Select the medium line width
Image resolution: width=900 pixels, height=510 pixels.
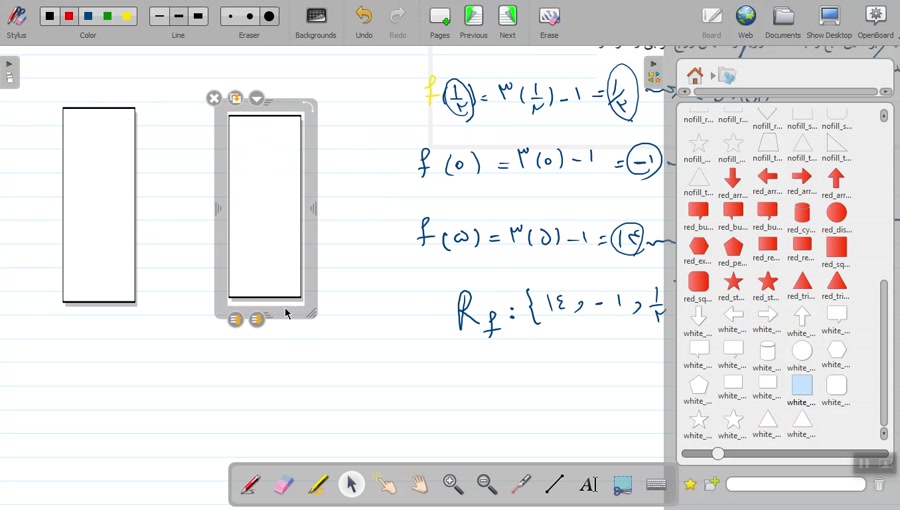coord(179,16)
